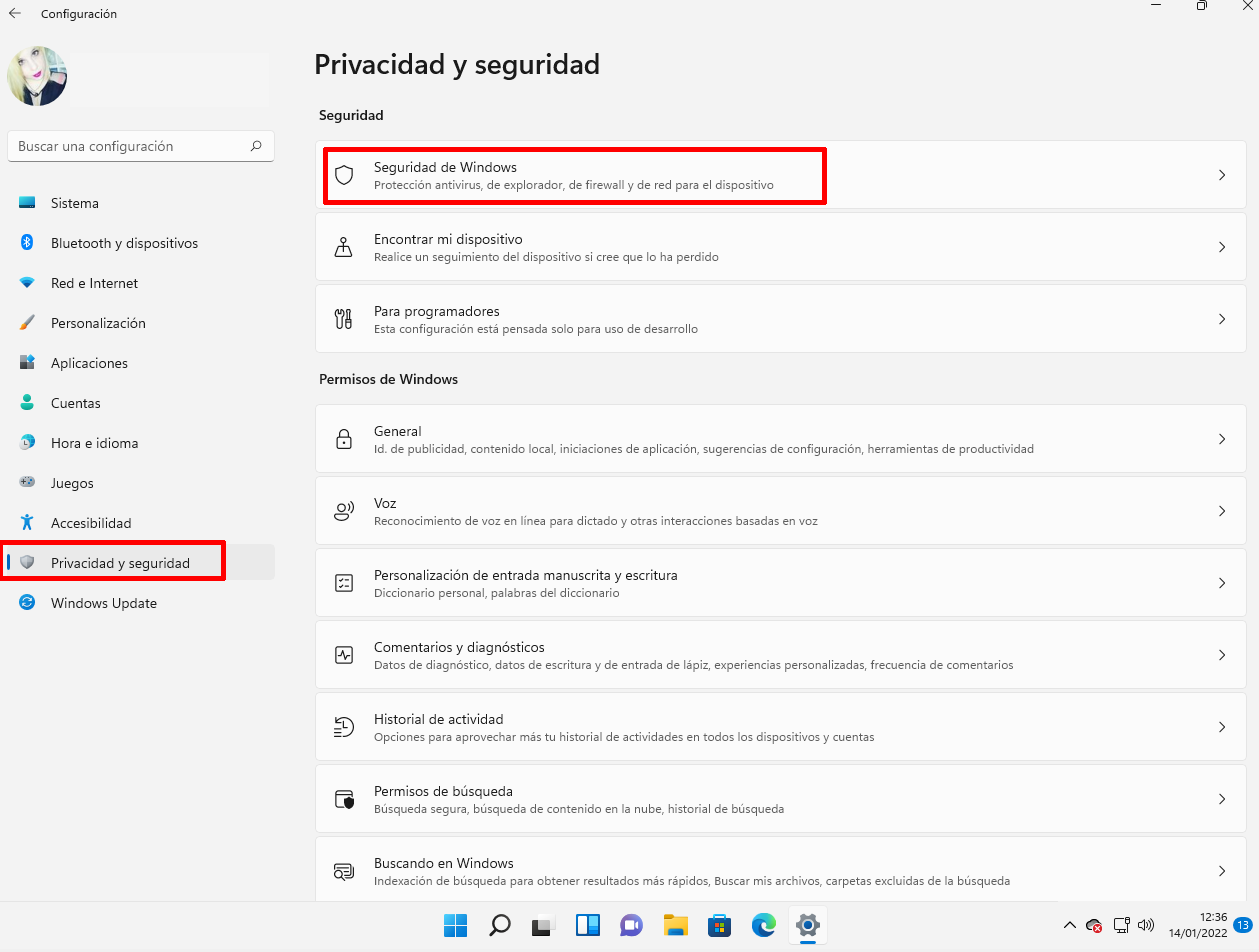The image size is (1259, 952).
Task: Open Juegos settings
Action: (x=70, y=483)
